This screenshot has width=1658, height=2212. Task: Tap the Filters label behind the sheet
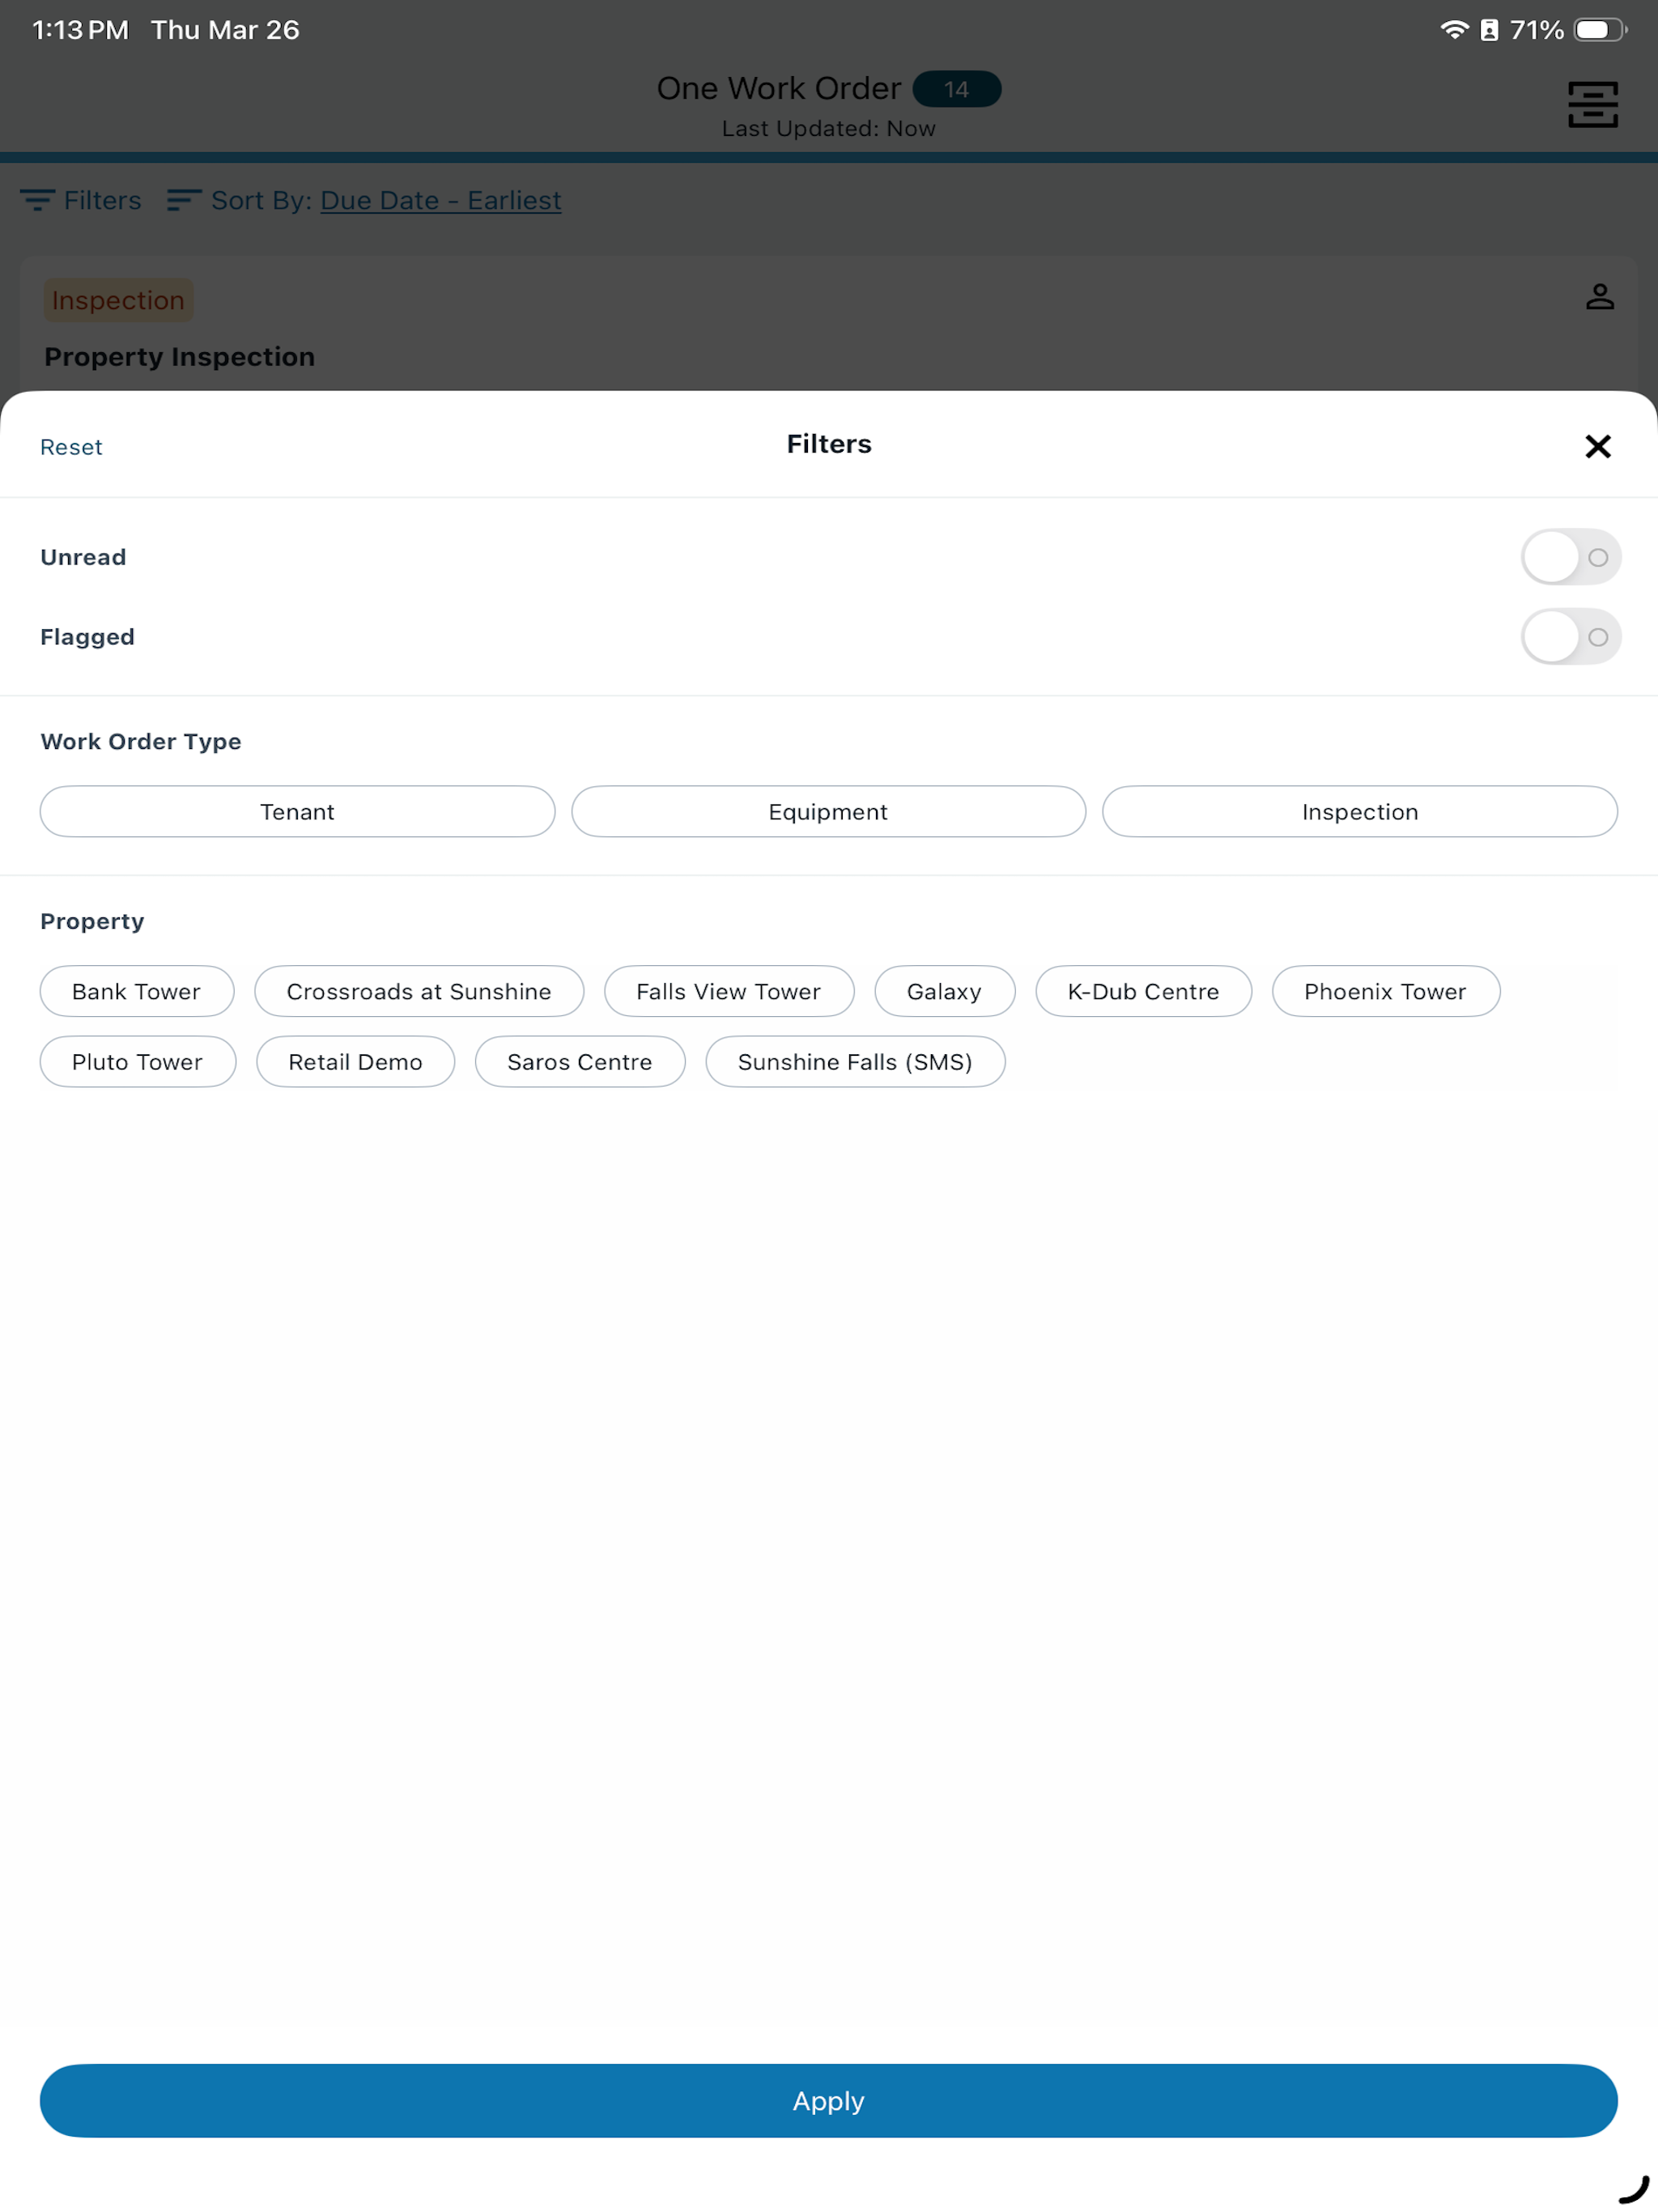[102, 200]
